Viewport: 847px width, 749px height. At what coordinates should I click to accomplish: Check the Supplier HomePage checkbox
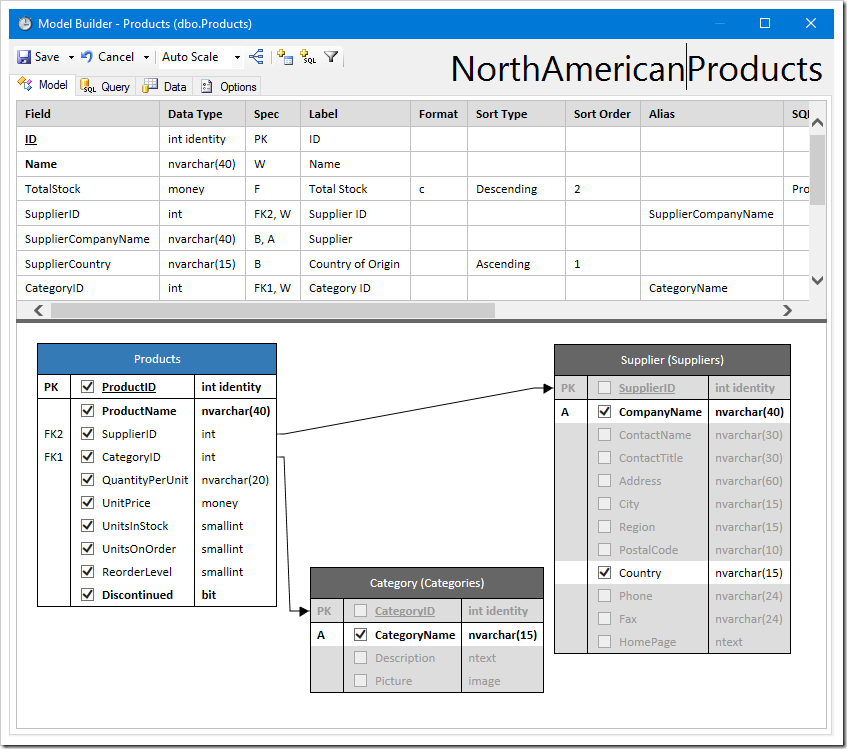(x=604, y=642)
